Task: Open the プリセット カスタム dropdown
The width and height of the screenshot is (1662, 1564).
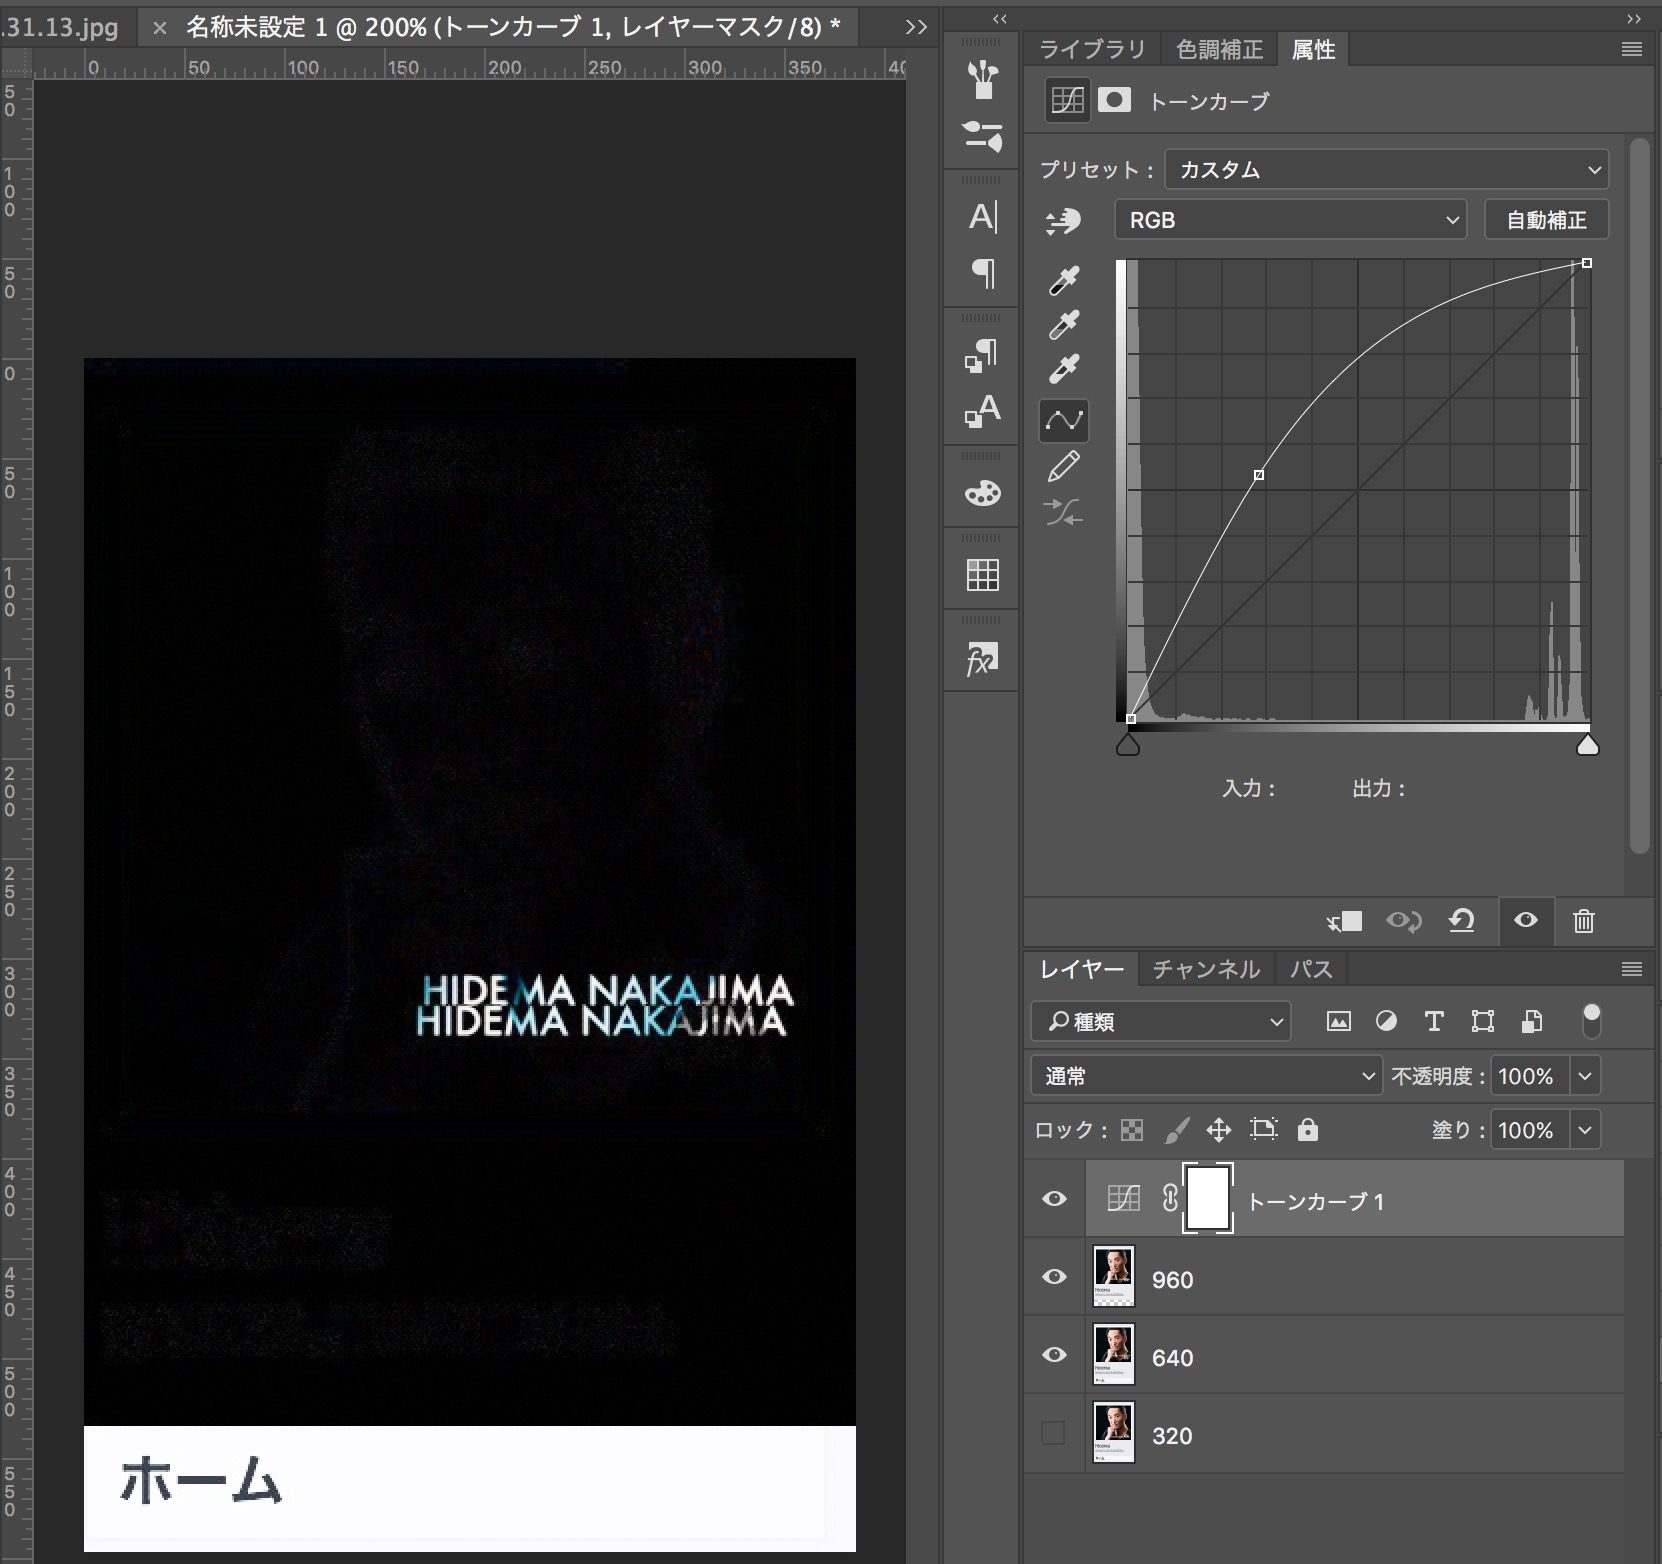Action: (1386, 170)
